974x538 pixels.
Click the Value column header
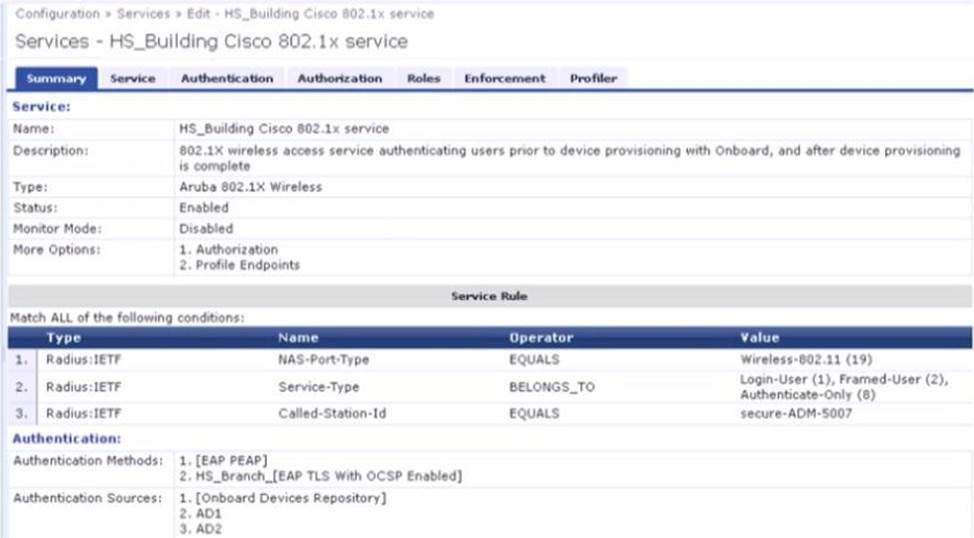coord(759,338)
